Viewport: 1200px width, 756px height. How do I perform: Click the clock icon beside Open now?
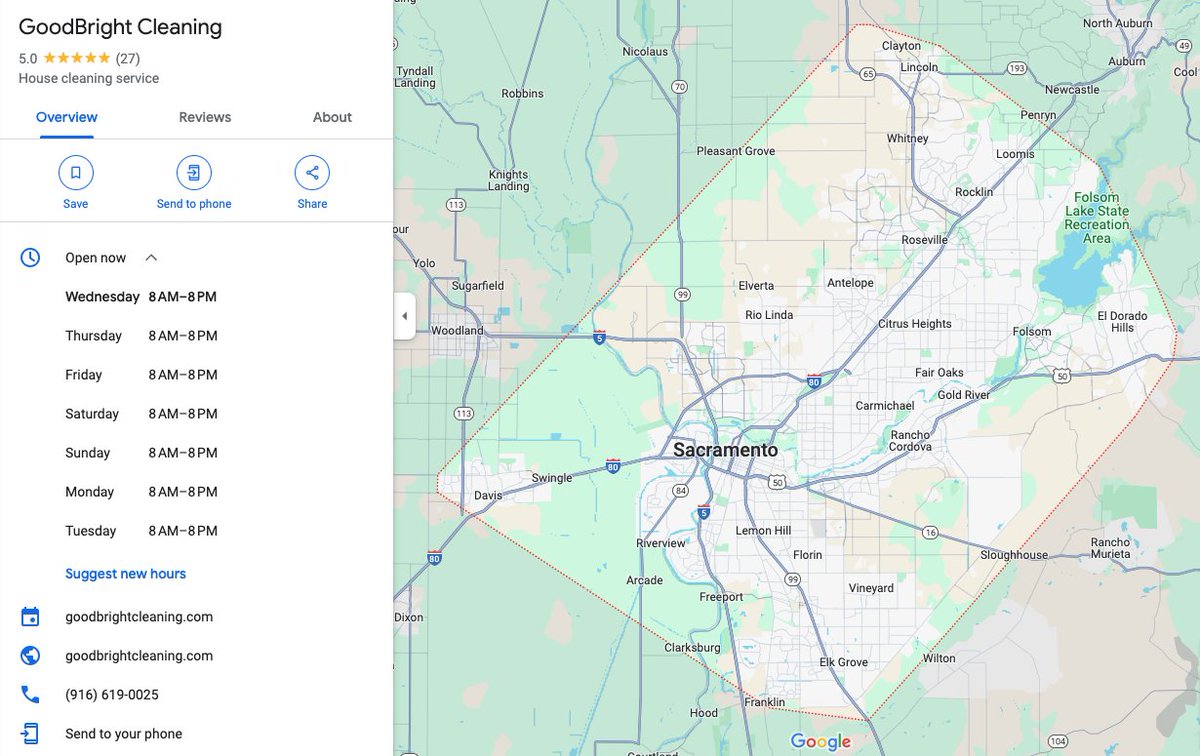click(31, 258)
